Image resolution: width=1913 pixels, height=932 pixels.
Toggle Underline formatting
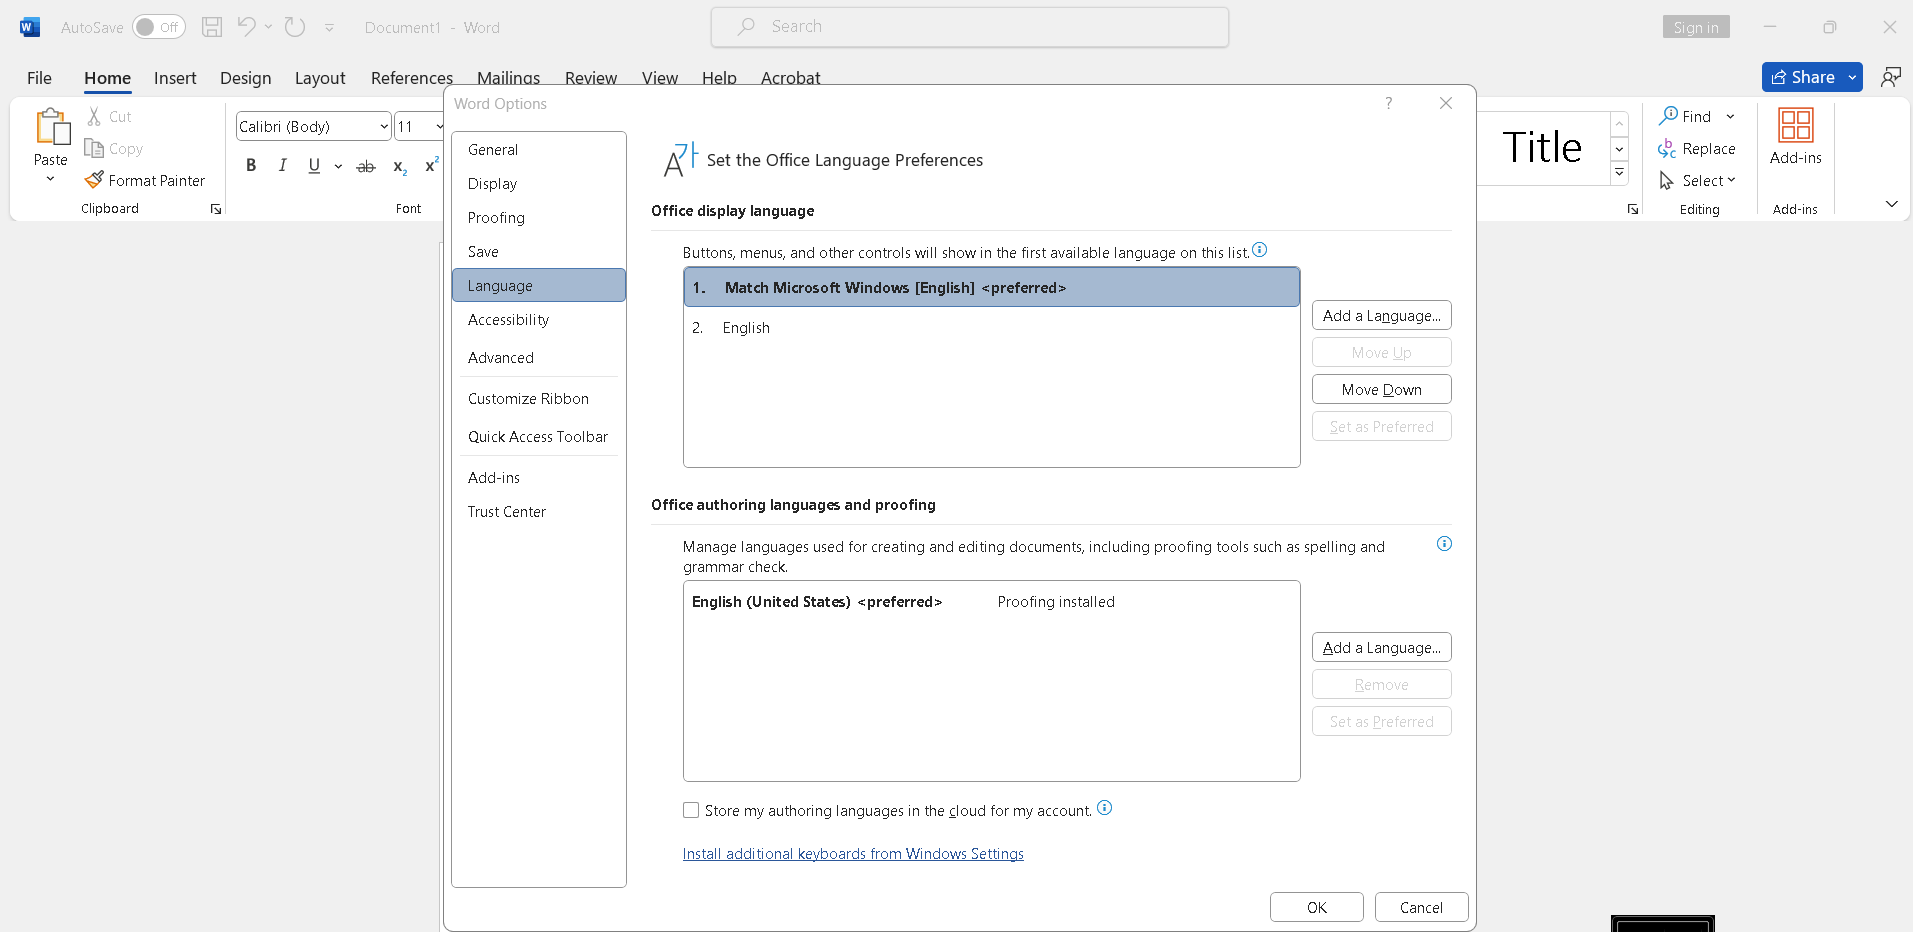tap(314, 165)
